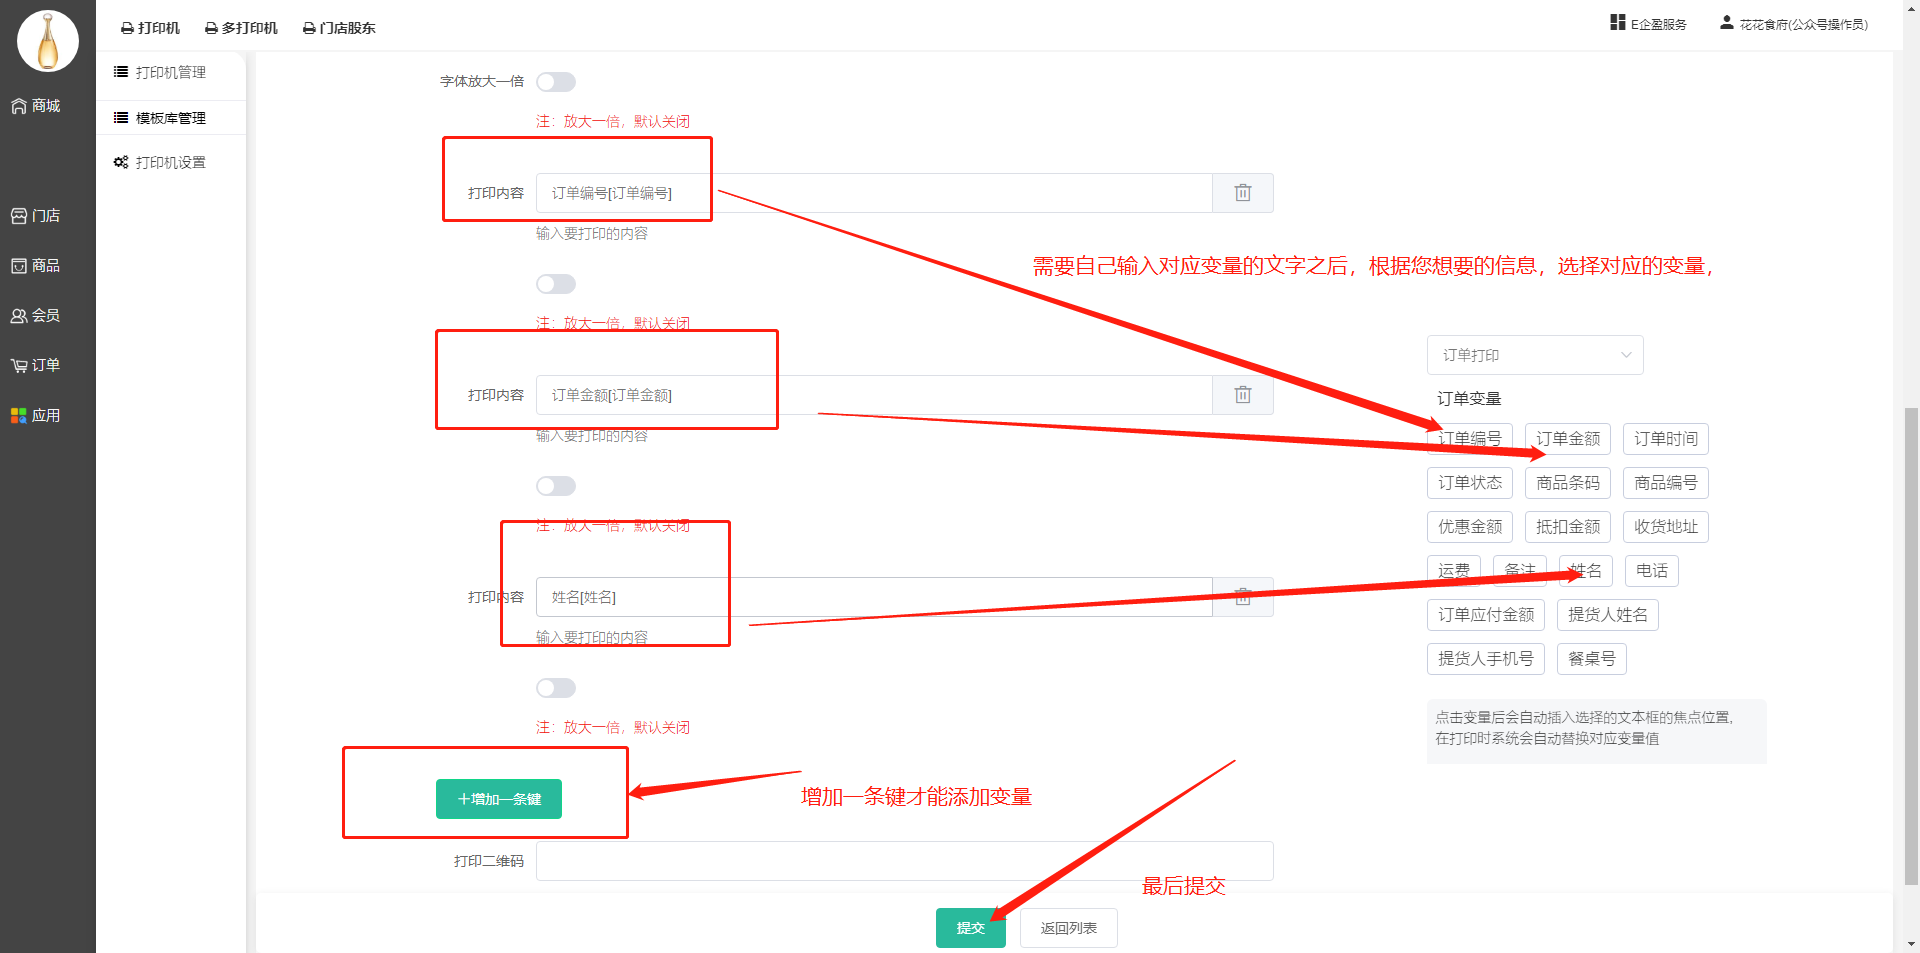Expand the 订单打印 dropdown

coord(1534,355)
